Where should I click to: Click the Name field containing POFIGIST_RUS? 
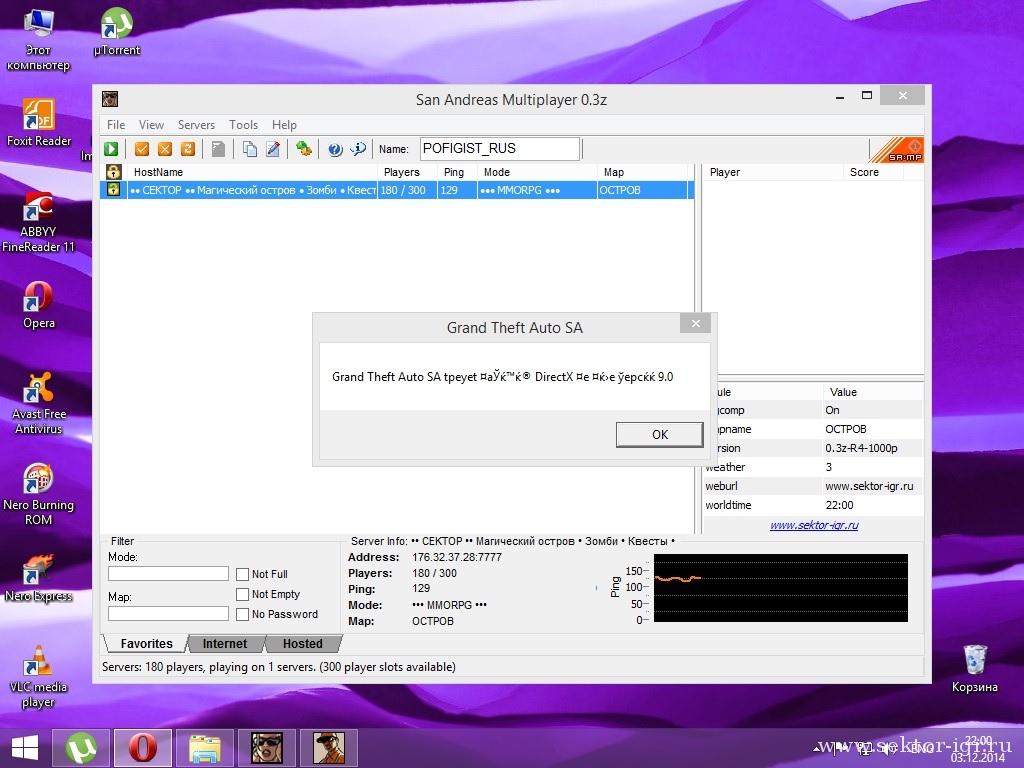[x=500, y=149]
